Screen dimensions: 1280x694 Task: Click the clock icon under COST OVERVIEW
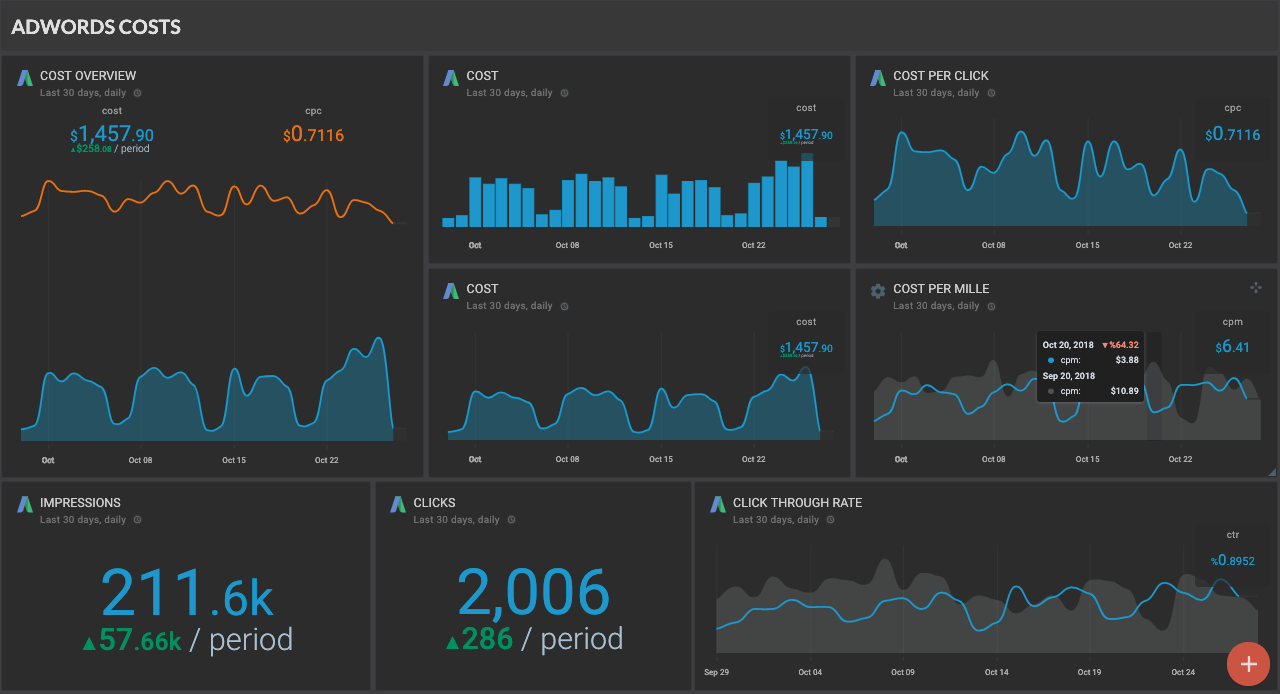(x=138, y=93)
